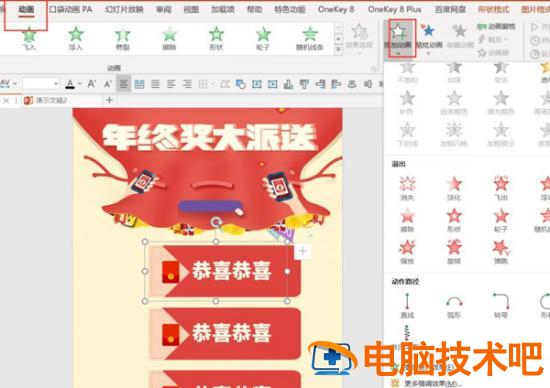Apply the 形状 entrance animation in ribbon gallery
Image resolution: width=550 pixels, height=388 pixels.
(216, 39)
